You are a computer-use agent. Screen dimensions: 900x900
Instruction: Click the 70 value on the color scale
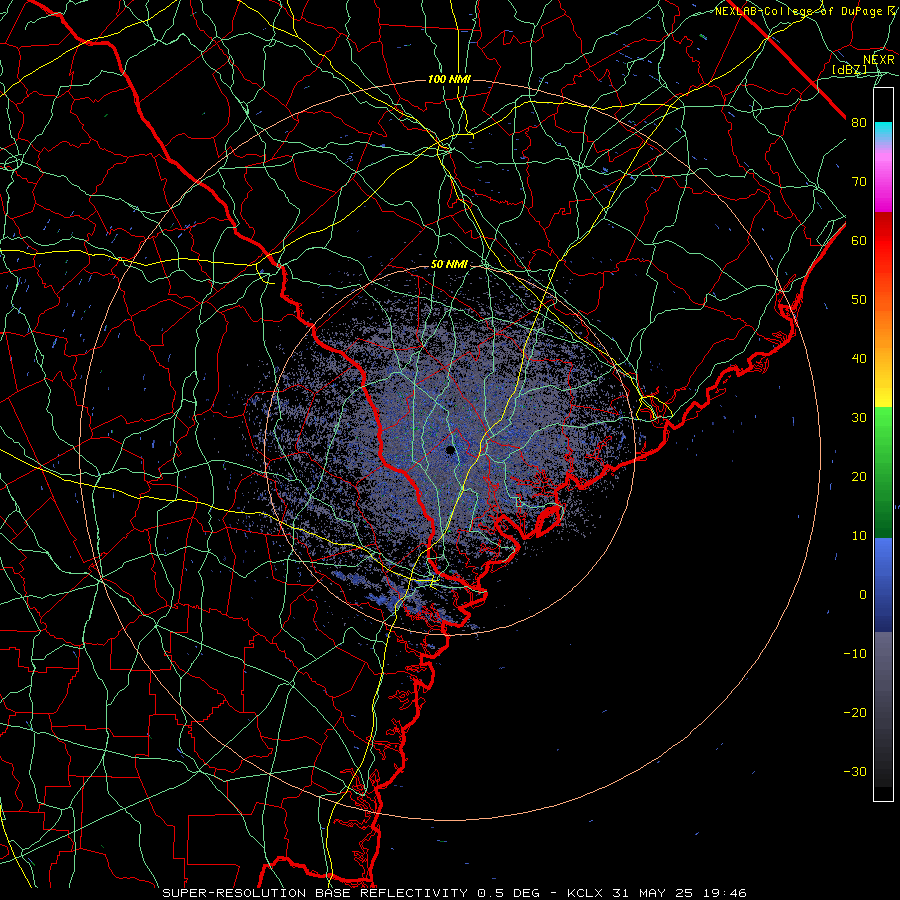click(x=859, y=182)
